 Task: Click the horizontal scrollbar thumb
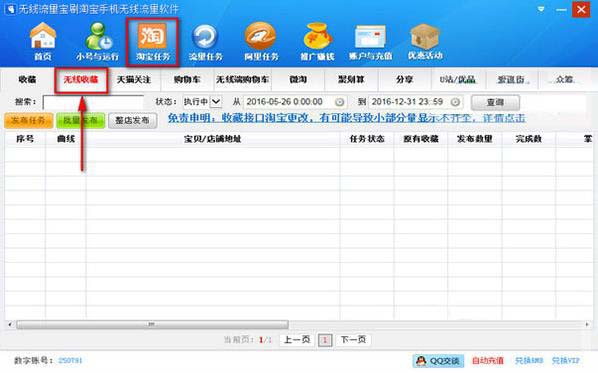point(153,325)
